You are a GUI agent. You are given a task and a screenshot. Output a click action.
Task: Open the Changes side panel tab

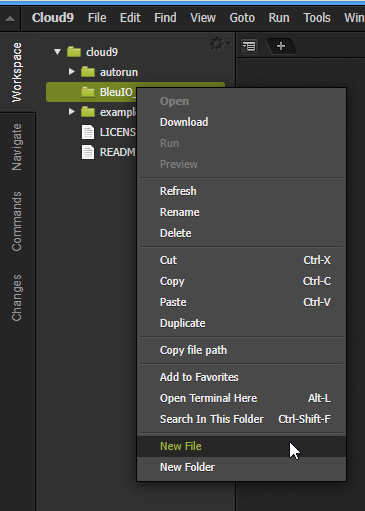click(x=17, y=298)
